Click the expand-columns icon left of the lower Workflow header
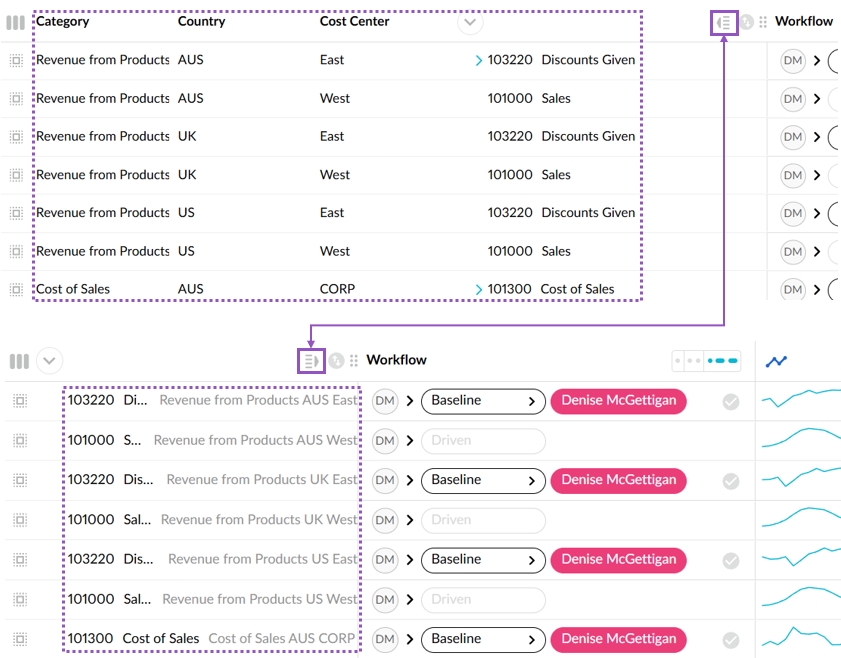This screenshot has width=841, height=658. 312,361
